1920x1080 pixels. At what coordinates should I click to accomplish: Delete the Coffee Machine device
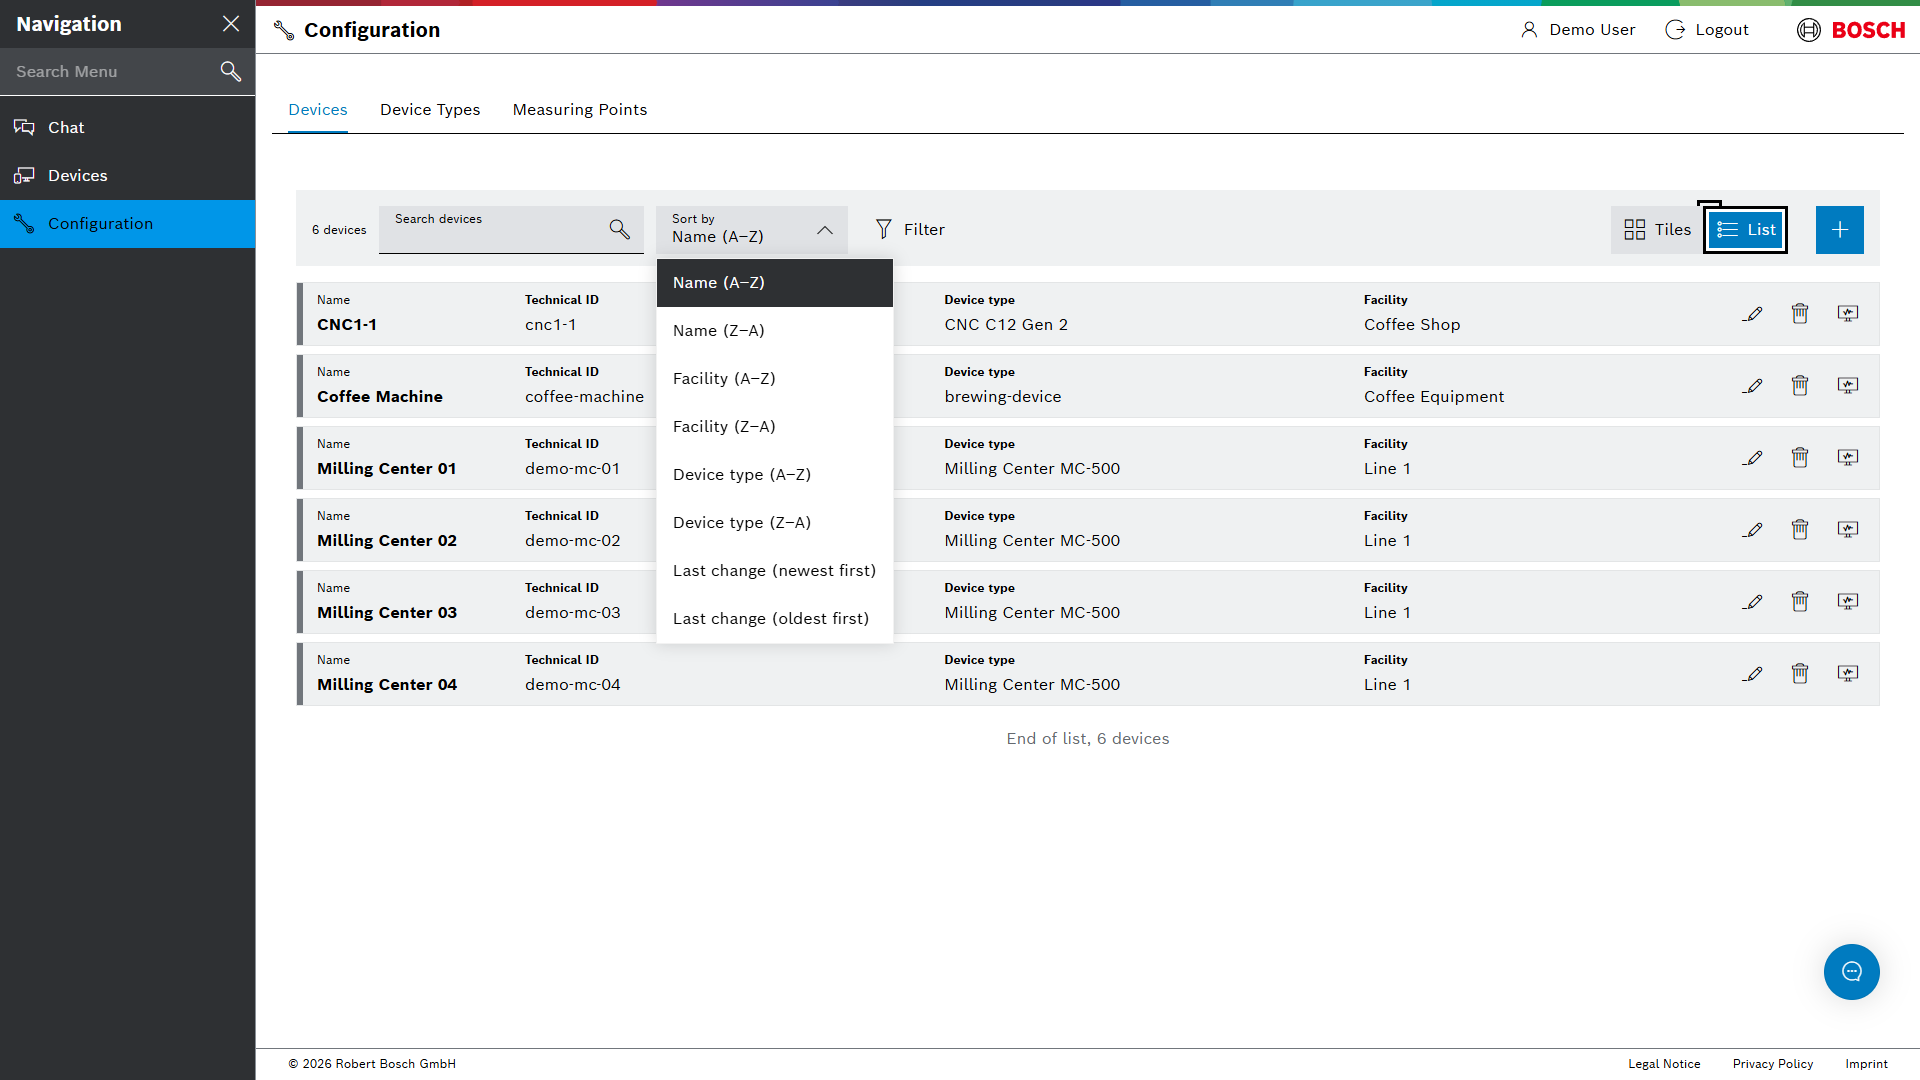coord(1800,386)
